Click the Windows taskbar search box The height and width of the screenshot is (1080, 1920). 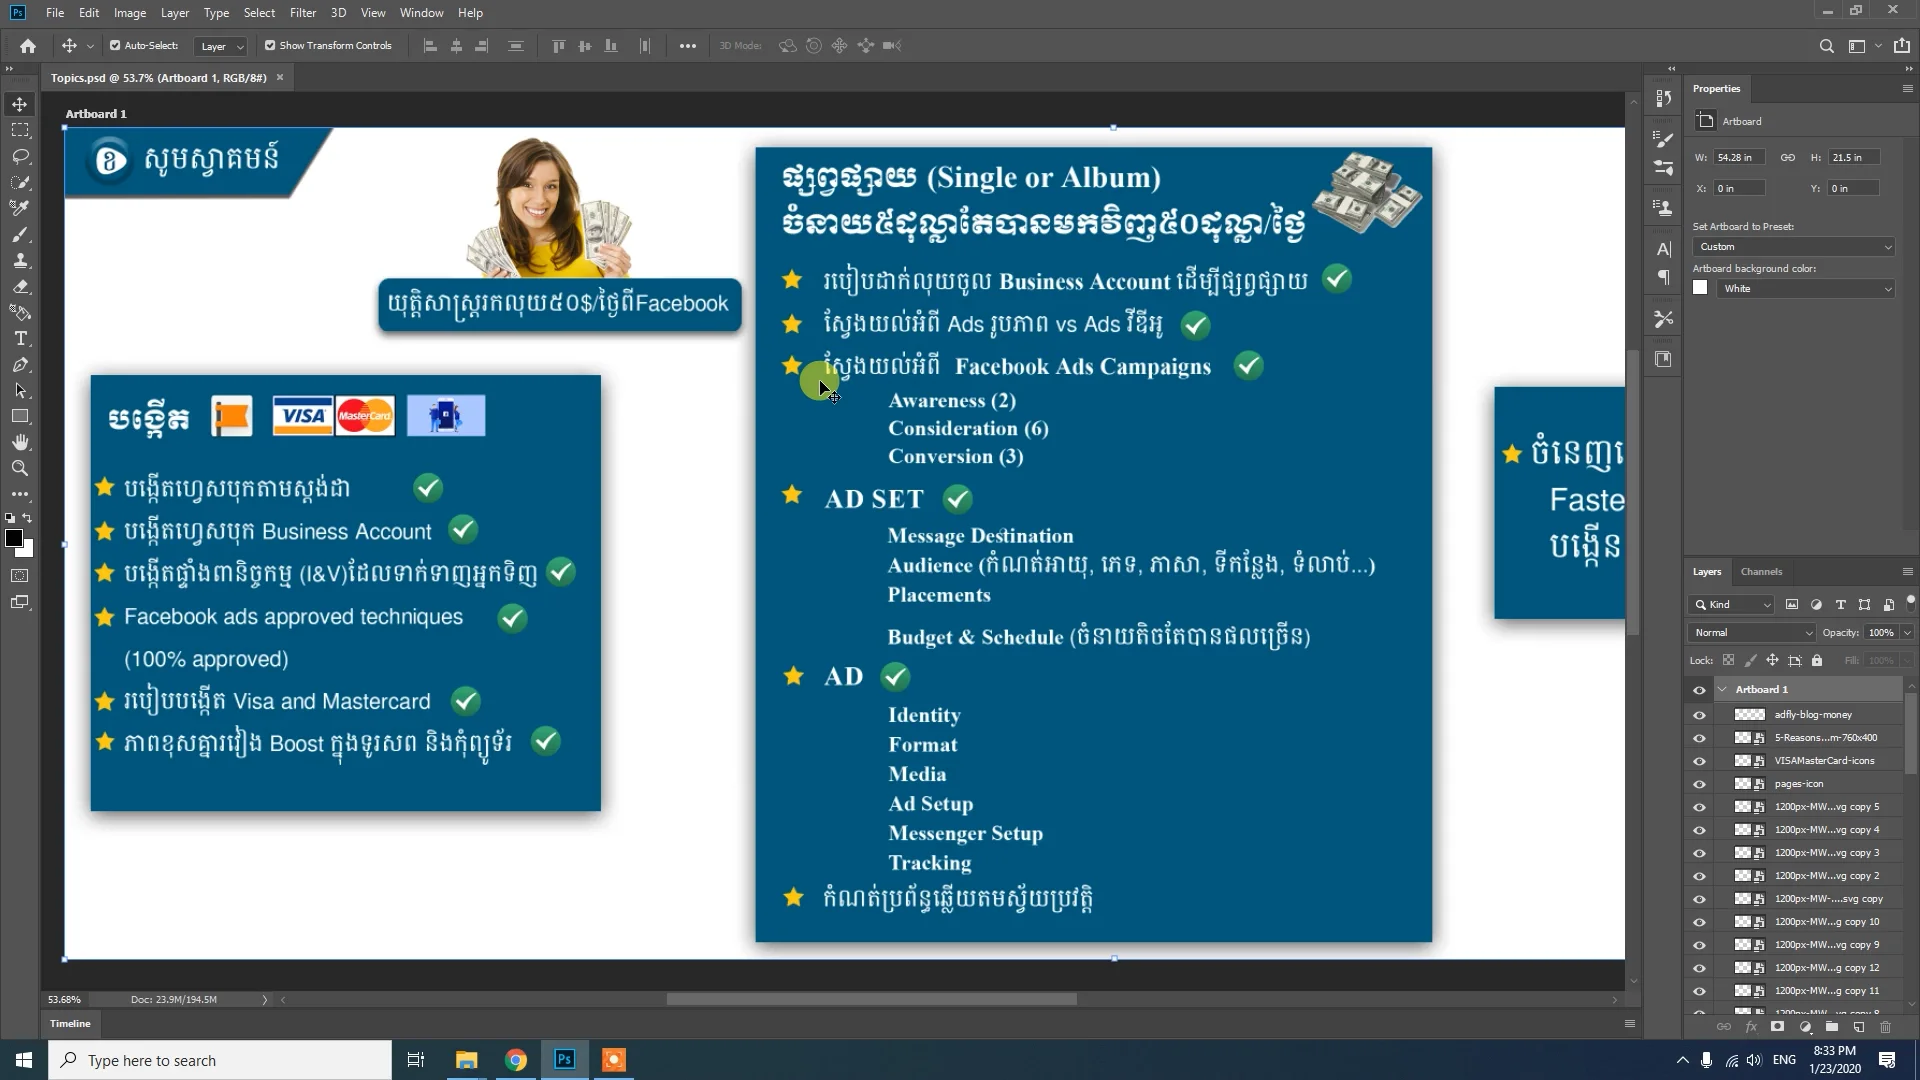point(220,1060)
